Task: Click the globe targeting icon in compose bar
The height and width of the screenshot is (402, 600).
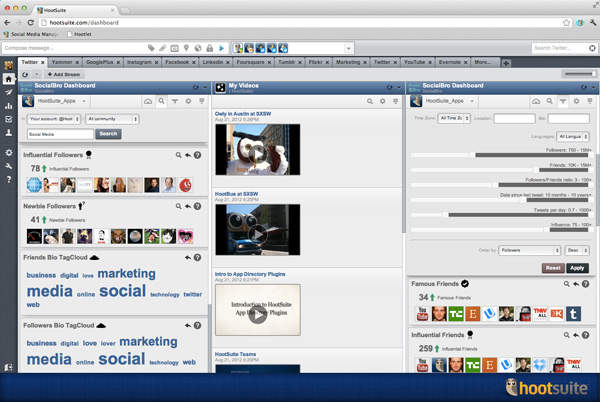Action: [x=198, y=48]
